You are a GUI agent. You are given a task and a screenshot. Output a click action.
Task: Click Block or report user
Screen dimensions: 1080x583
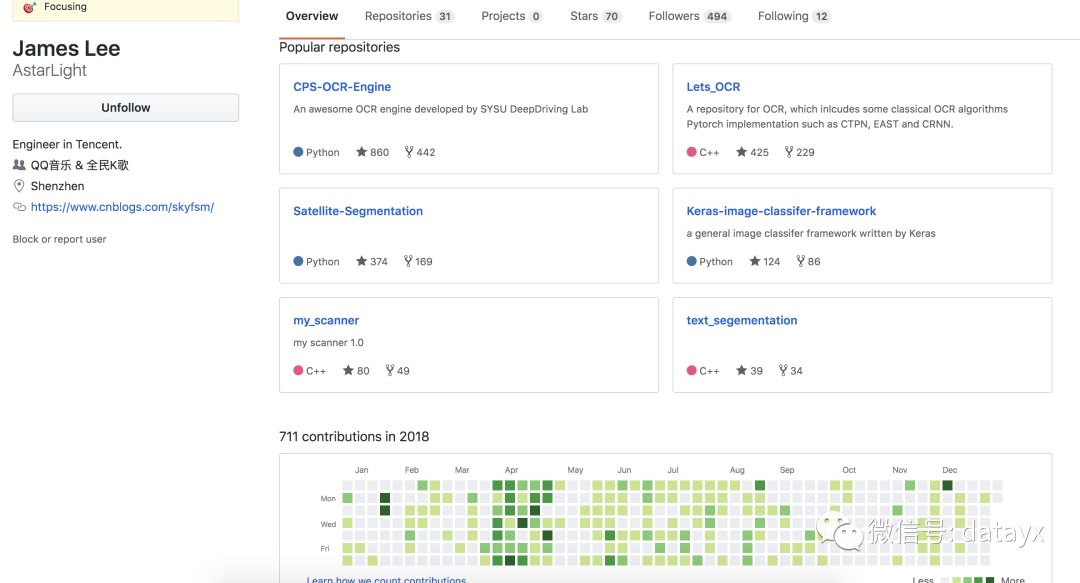(59, 239)
